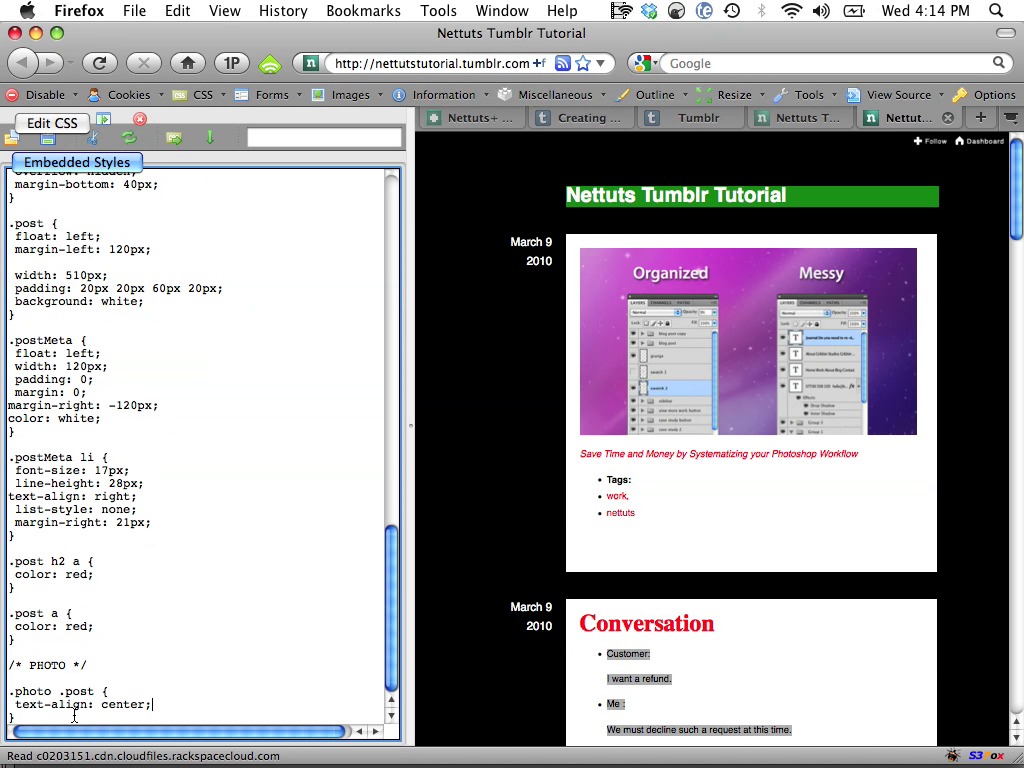
Task: Click the folder-with-arrow icon in Edit CSS
Action: 174,138
